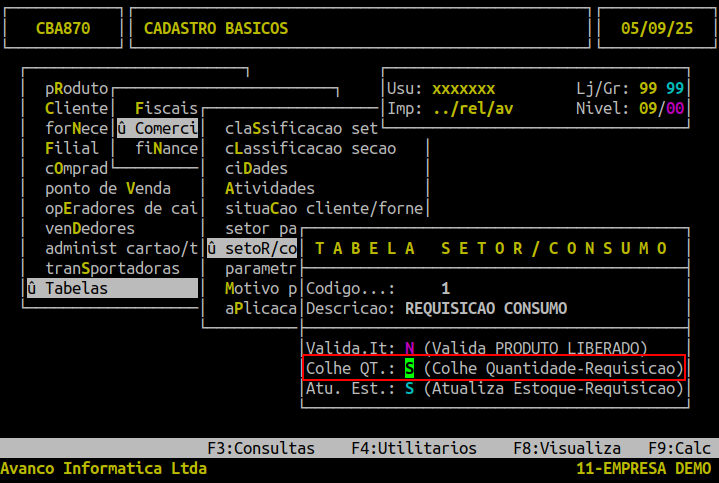Click the CBA870 program code
This screenshot has width=719, height=483.
click(63, 28)
